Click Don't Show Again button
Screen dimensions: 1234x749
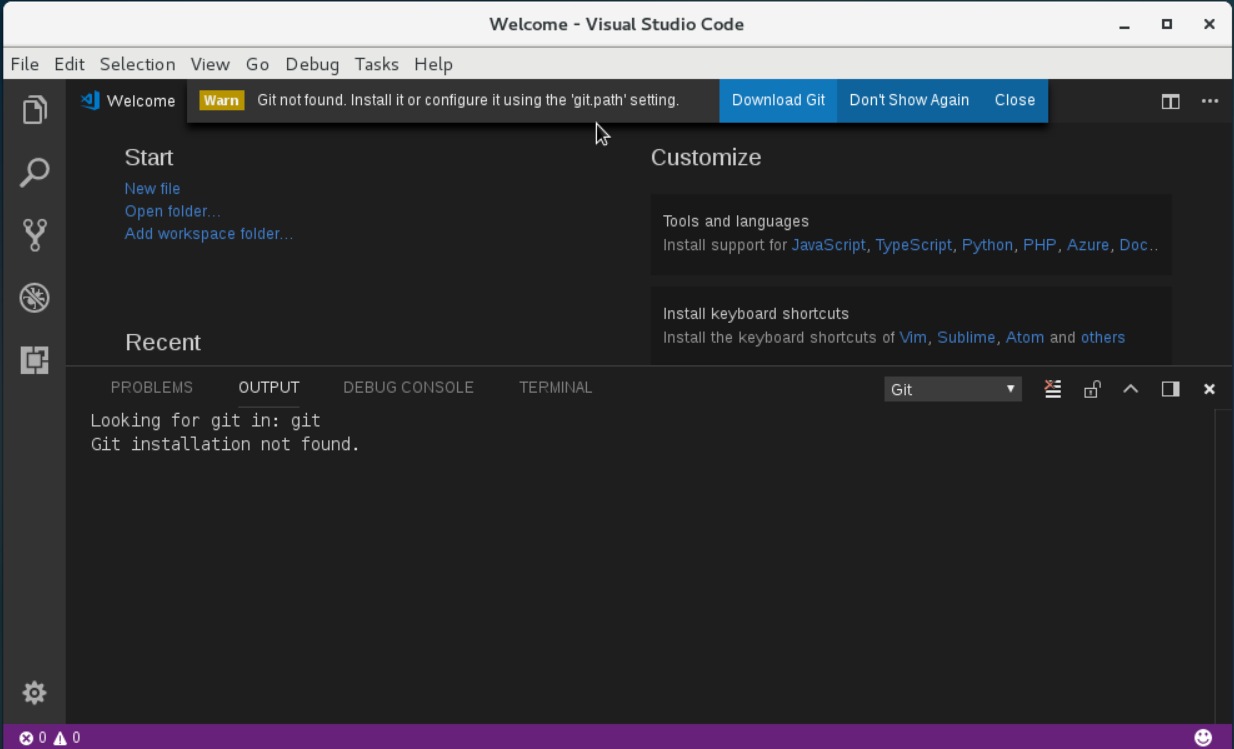click(x=909, y=100)
